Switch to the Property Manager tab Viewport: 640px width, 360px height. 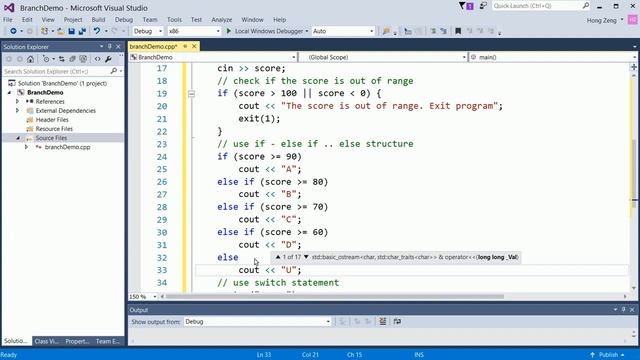pyautogui.click(x=77, y=341)
